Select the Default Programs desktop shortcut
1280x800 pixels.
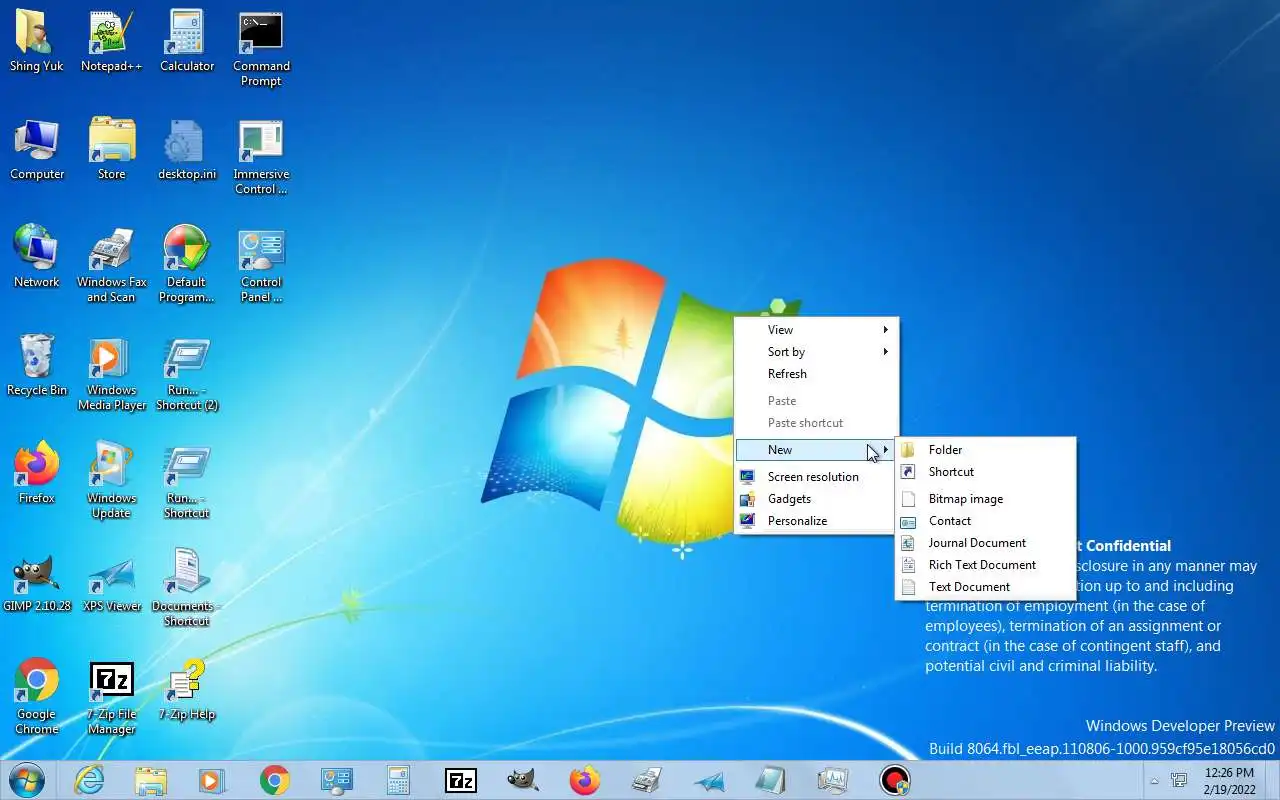[x=187, y=265]
